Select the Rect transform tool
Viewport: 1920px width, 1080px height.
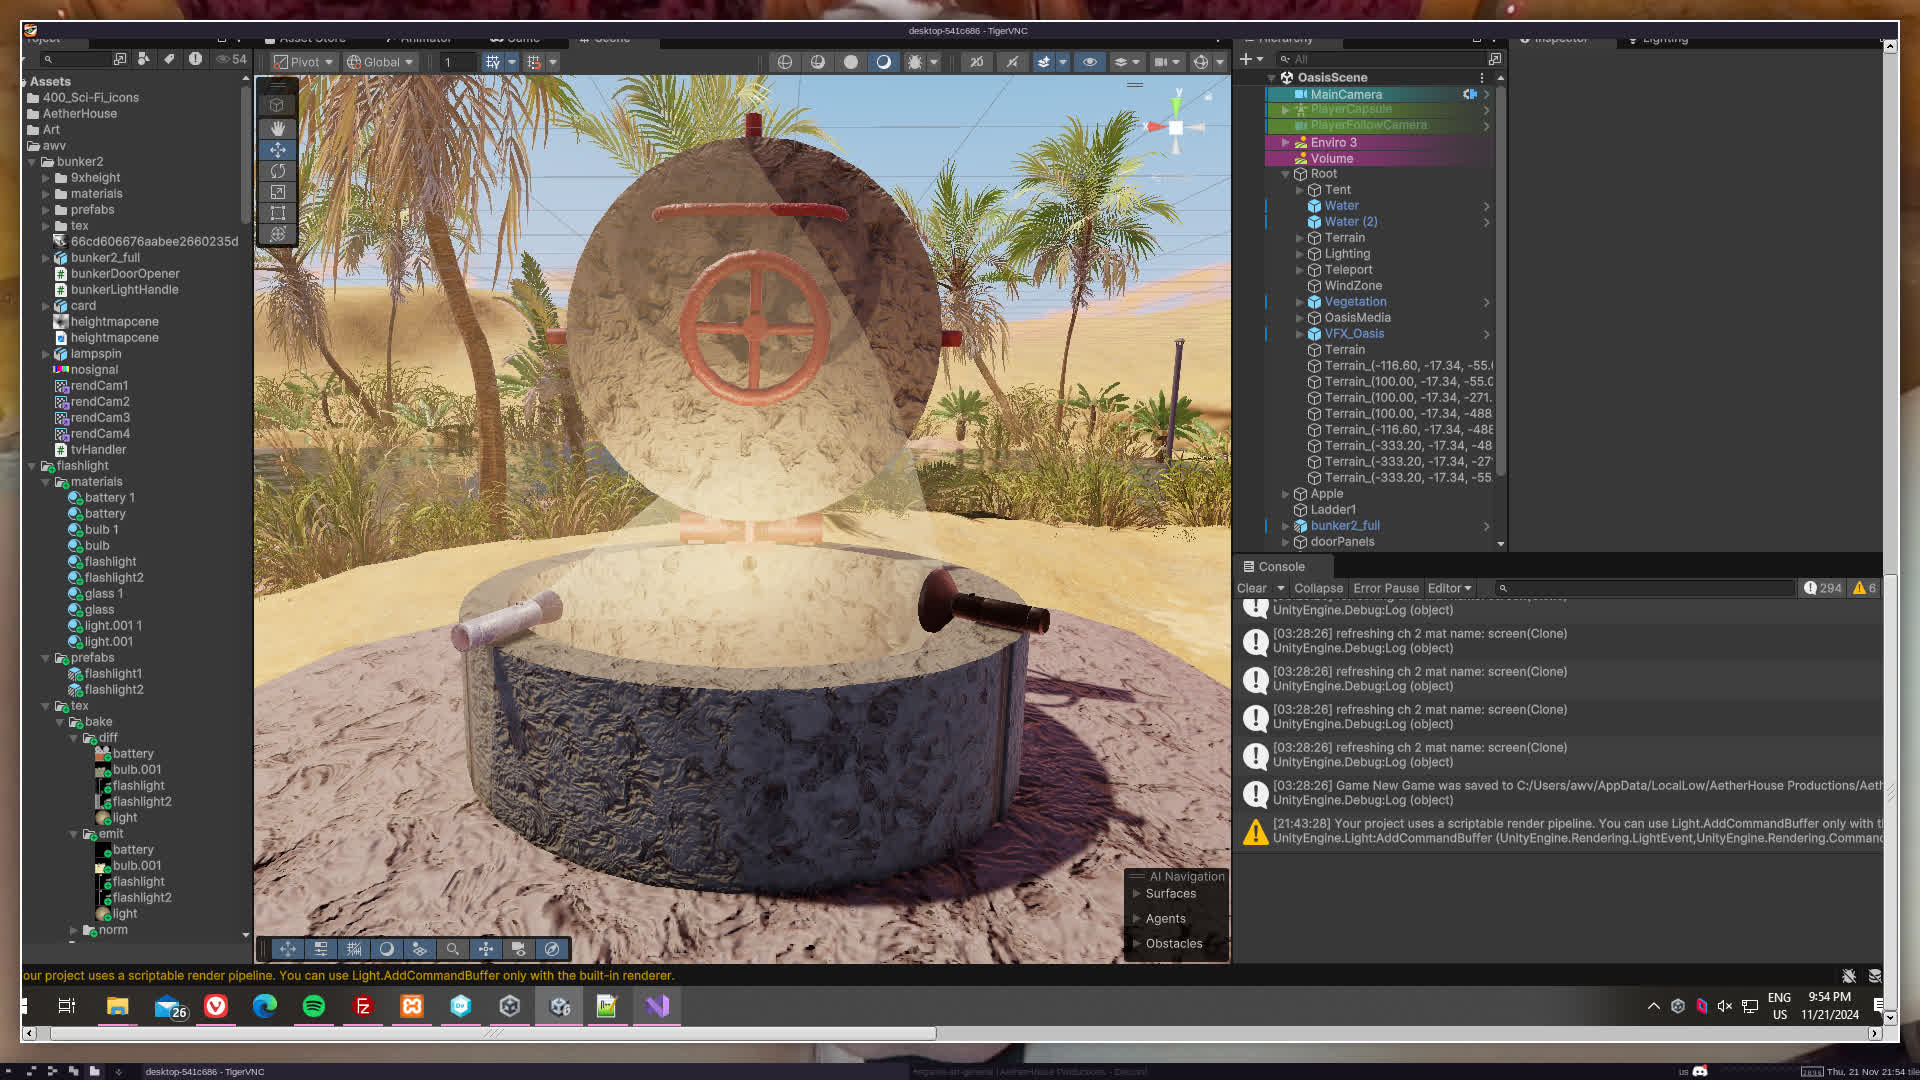278,213
